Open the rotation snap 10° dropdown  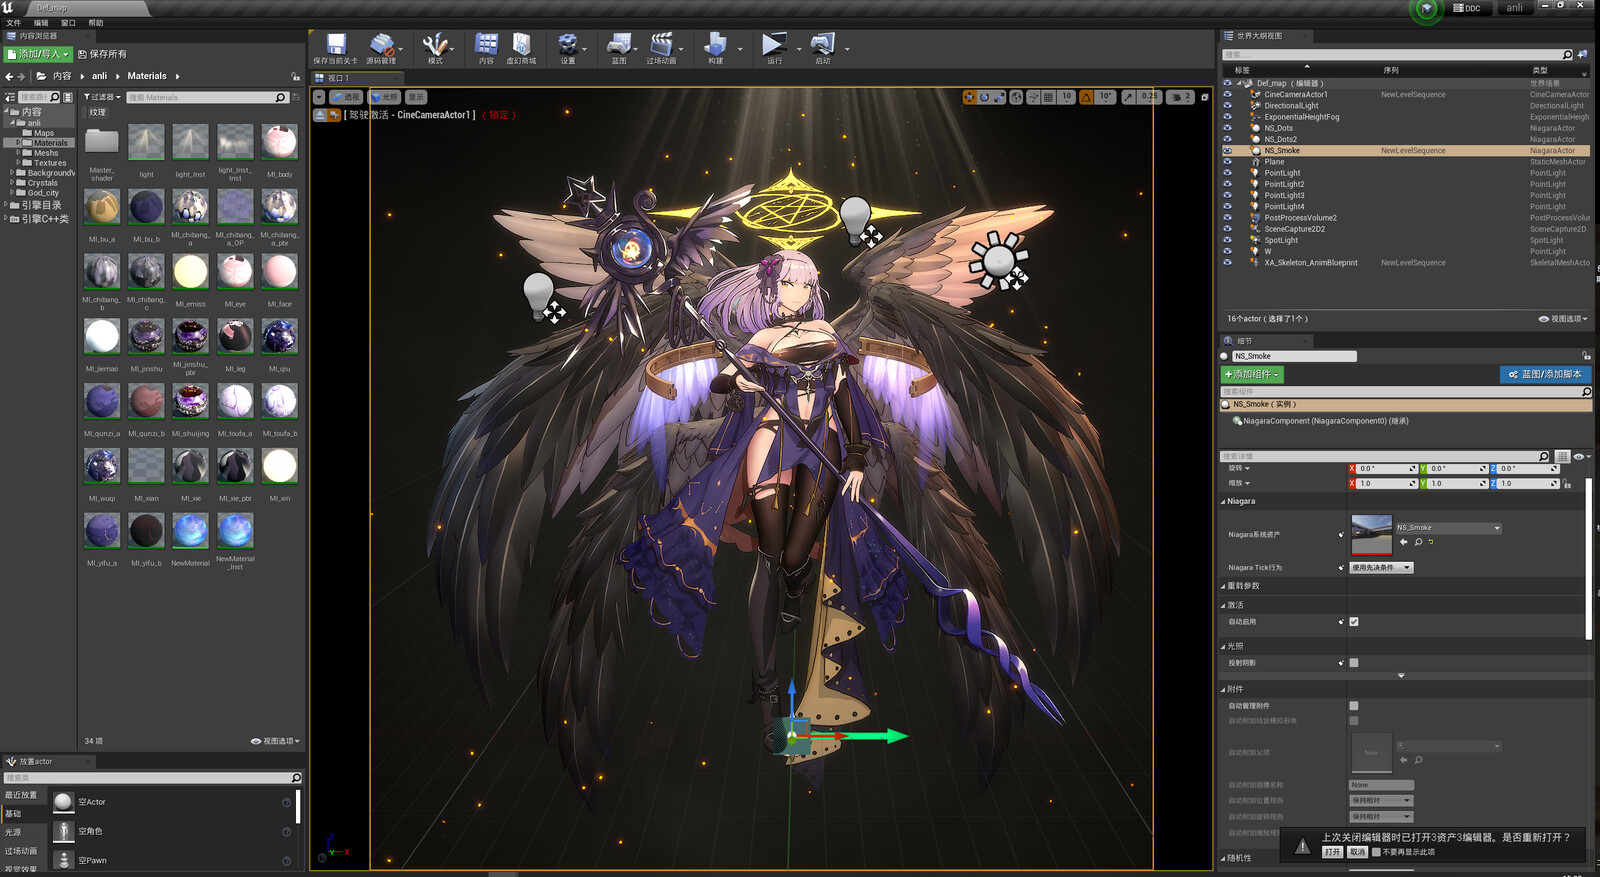tap(1105, 97)
